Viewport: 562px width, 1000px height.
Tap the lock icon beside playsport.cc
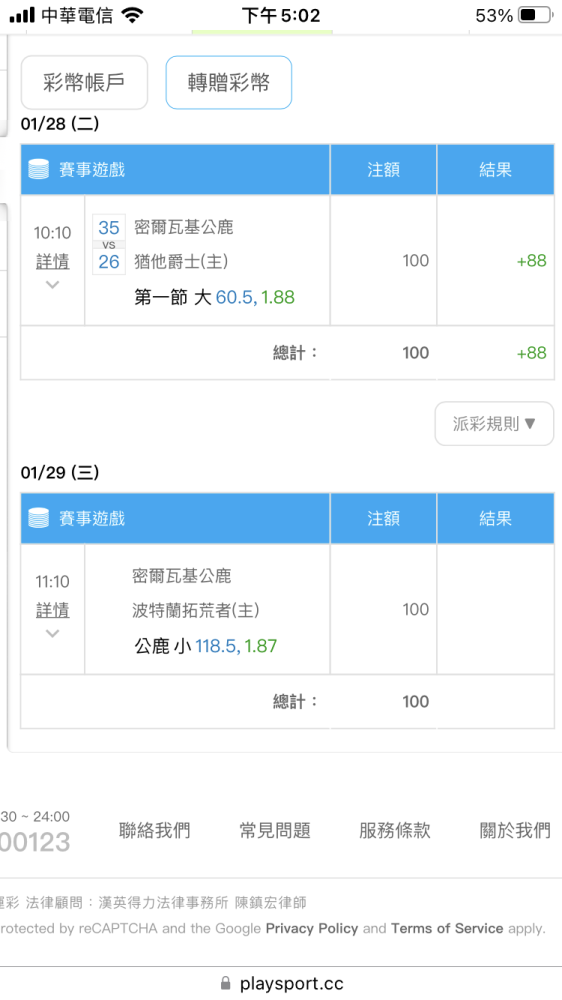[x=225, y=983]
